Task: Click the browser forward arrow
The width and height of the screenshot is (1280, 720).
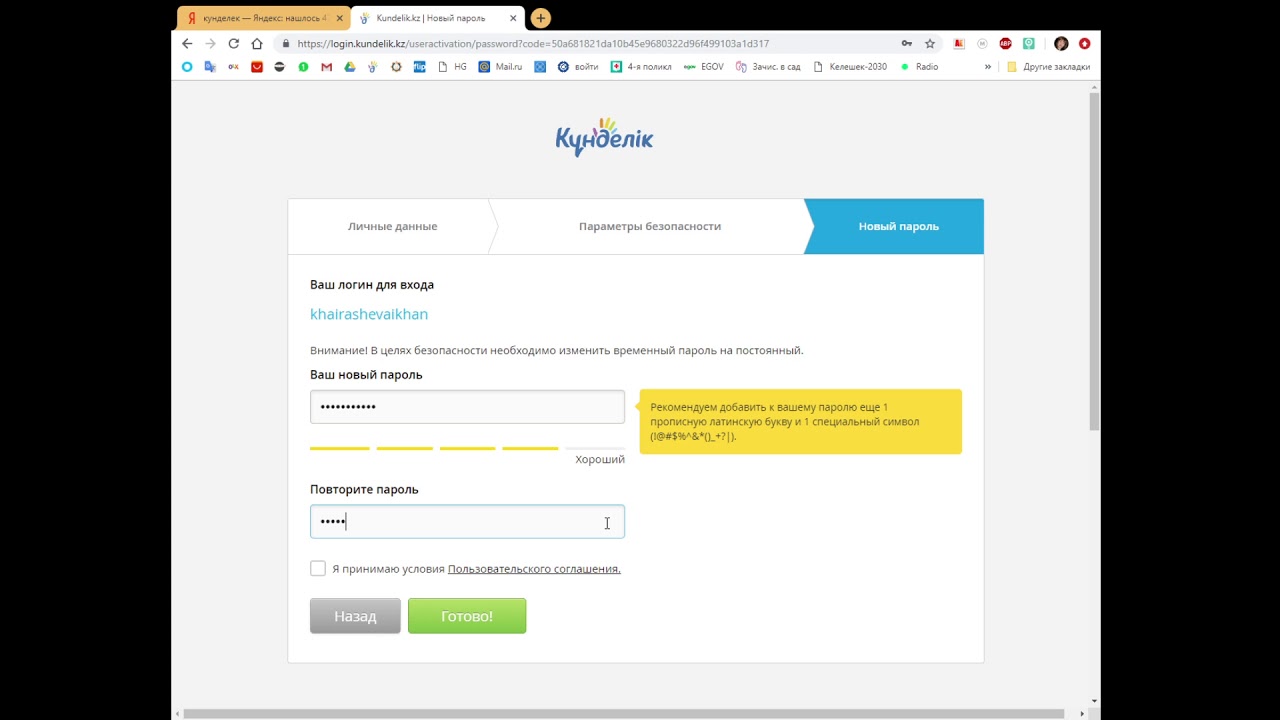Action: pos(210,44)
